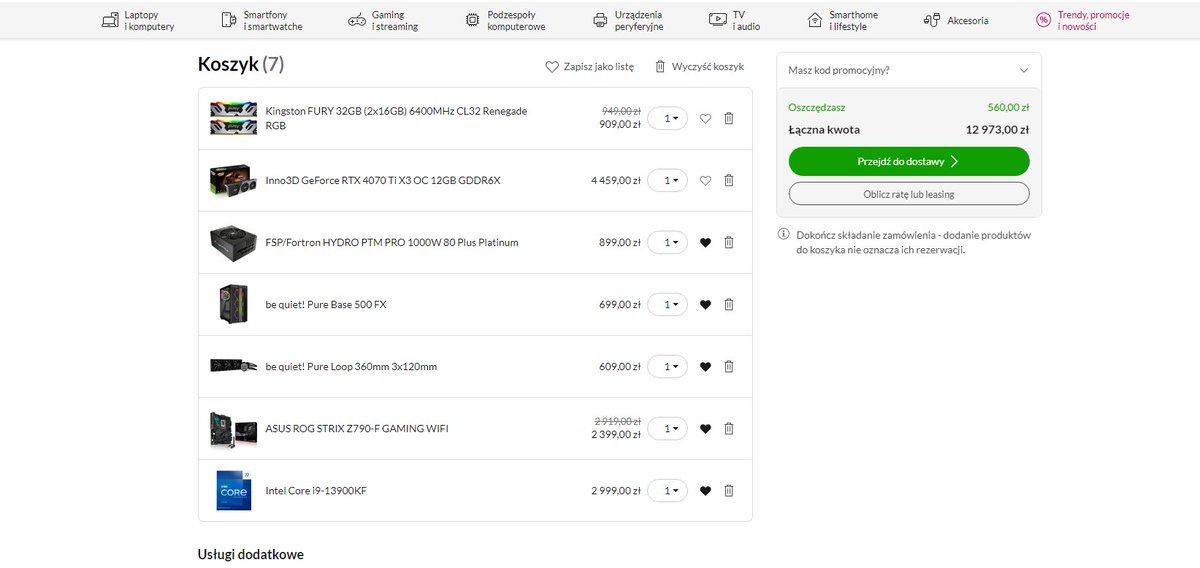Click Przejdź do dostawy button
The width and height of the screenshot is (1200, 568).
[909, 161]
